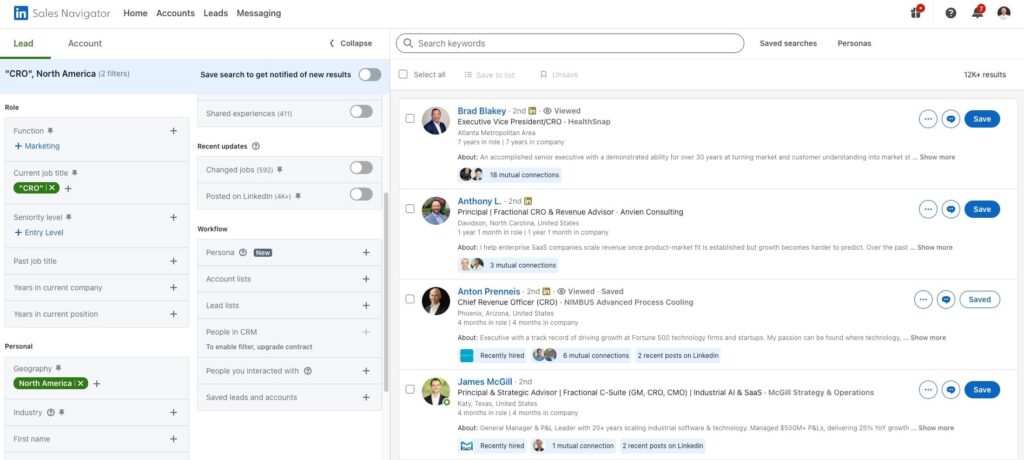The image size is (1024, 460).
Task: Click Saved button for Anton Prenneis
Action: pos(979,299)
